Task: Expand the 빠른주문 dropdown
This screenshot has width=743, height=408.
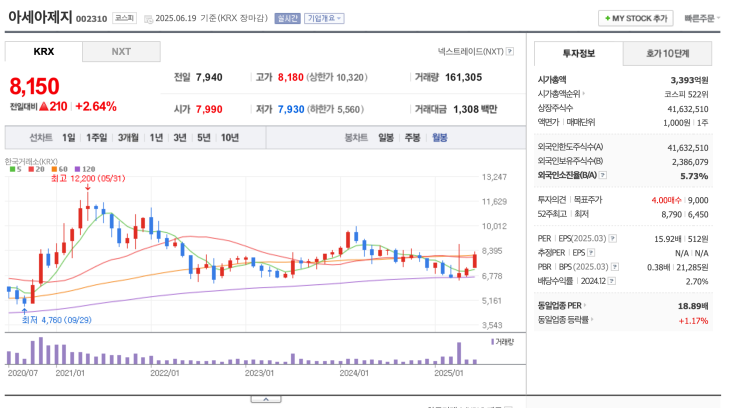Action: coord(702,18)
